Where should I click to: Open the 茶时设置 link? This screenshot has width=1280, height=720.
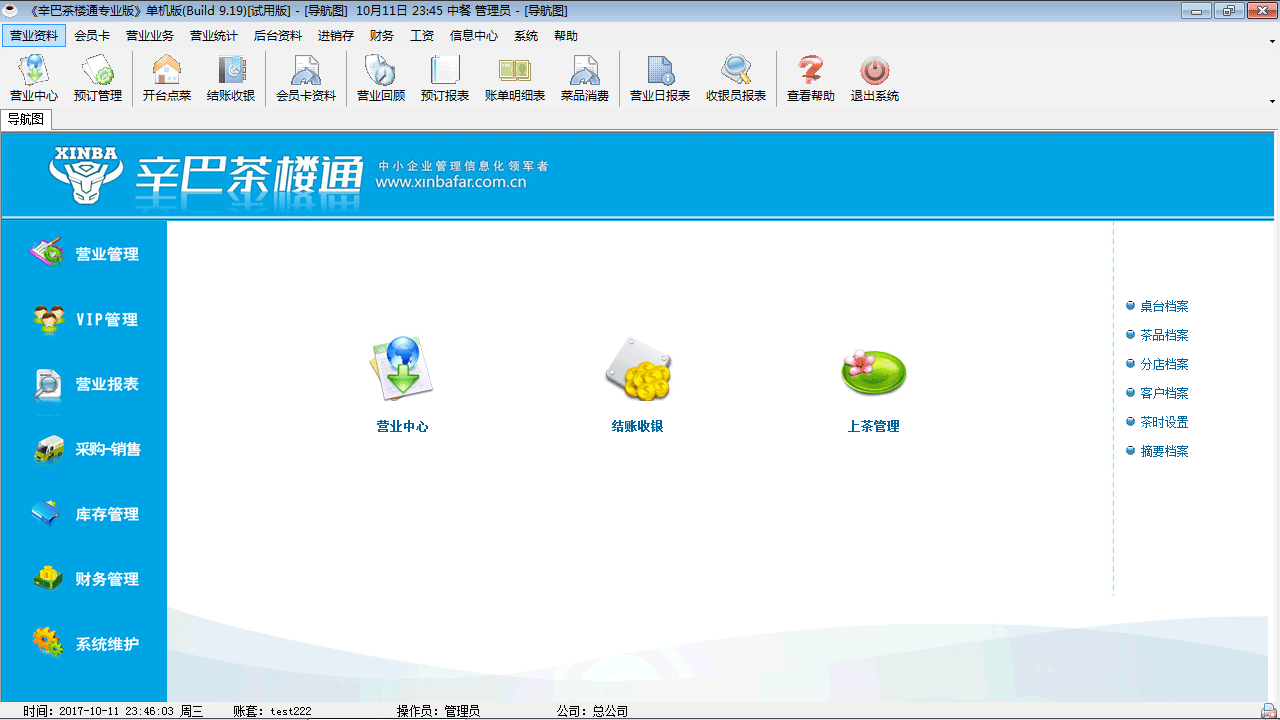tap(1164, 423)
